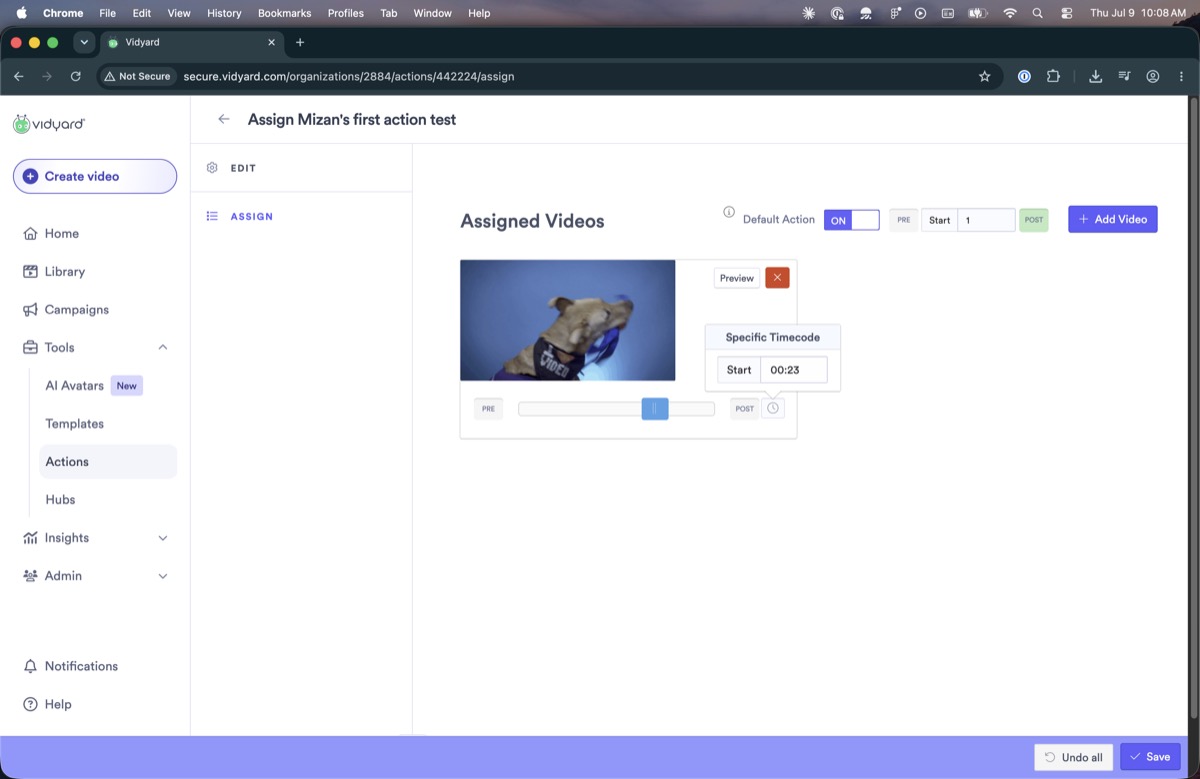This screenshot has width=1200, height=779.
Task: Click the Library icon in the sidebar
Action: (x=30, y=271)
